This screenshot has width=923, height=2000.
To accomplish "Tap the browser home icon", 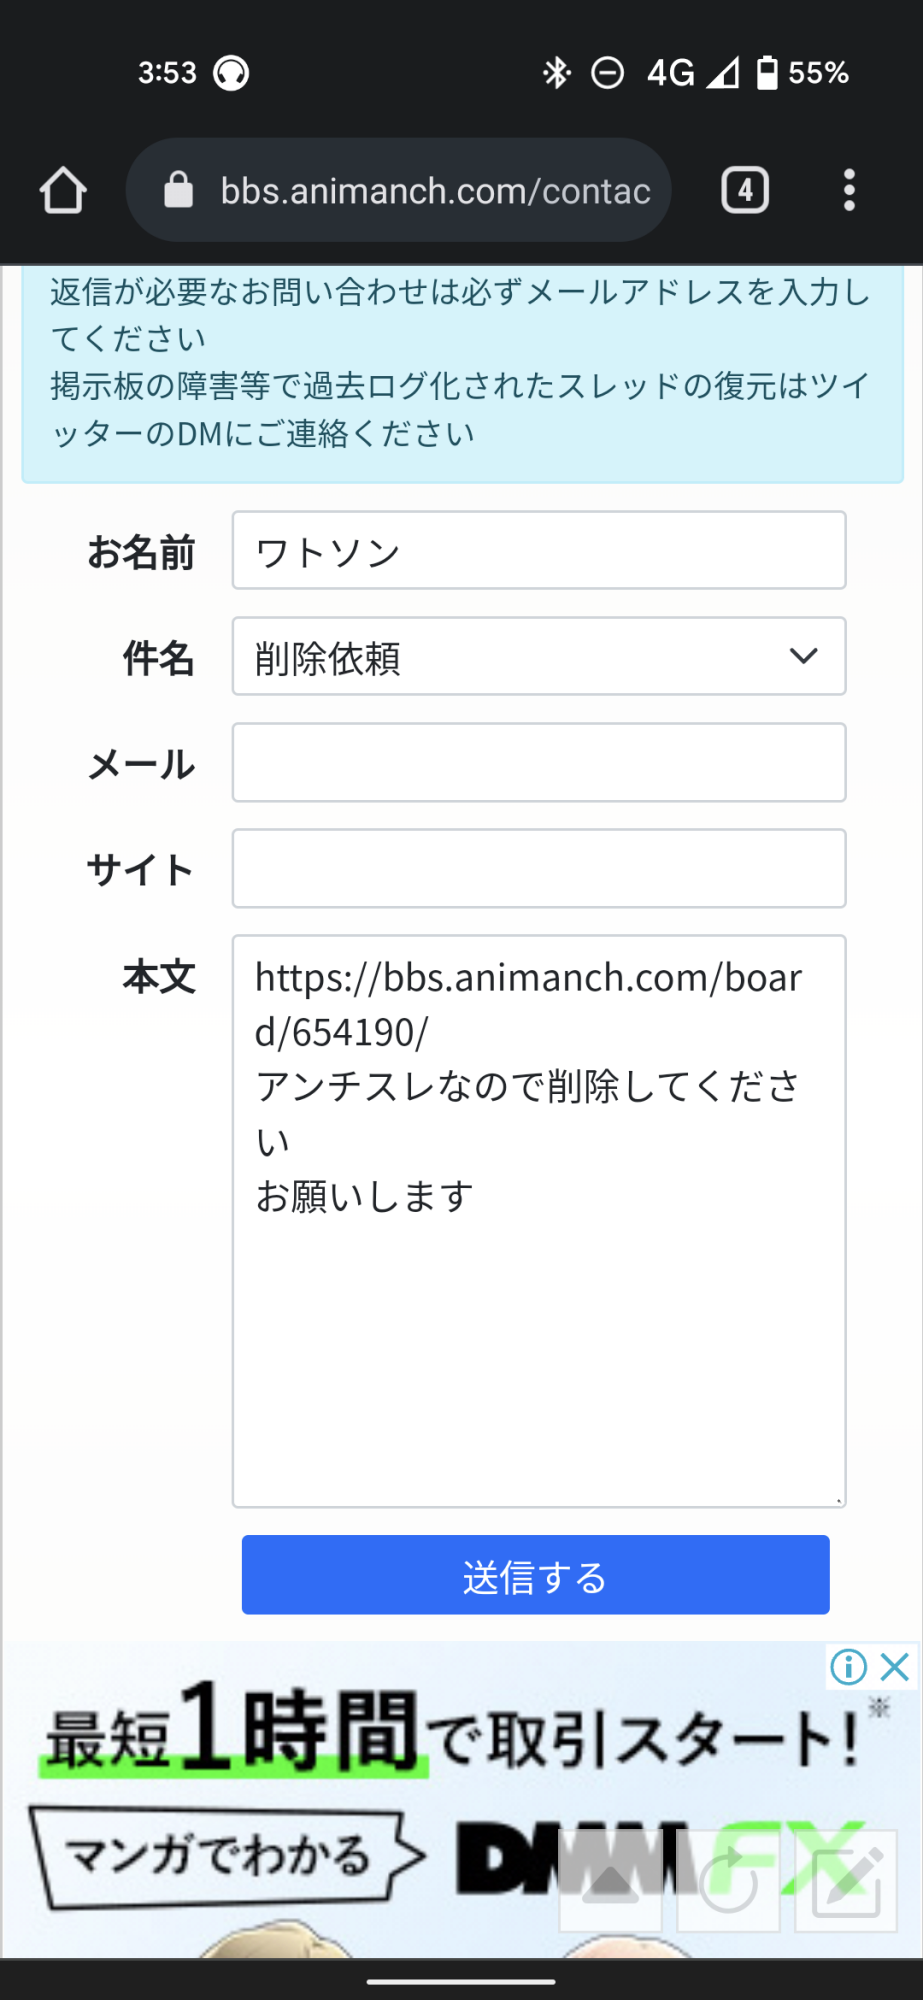I will click(x=63, y=190).
